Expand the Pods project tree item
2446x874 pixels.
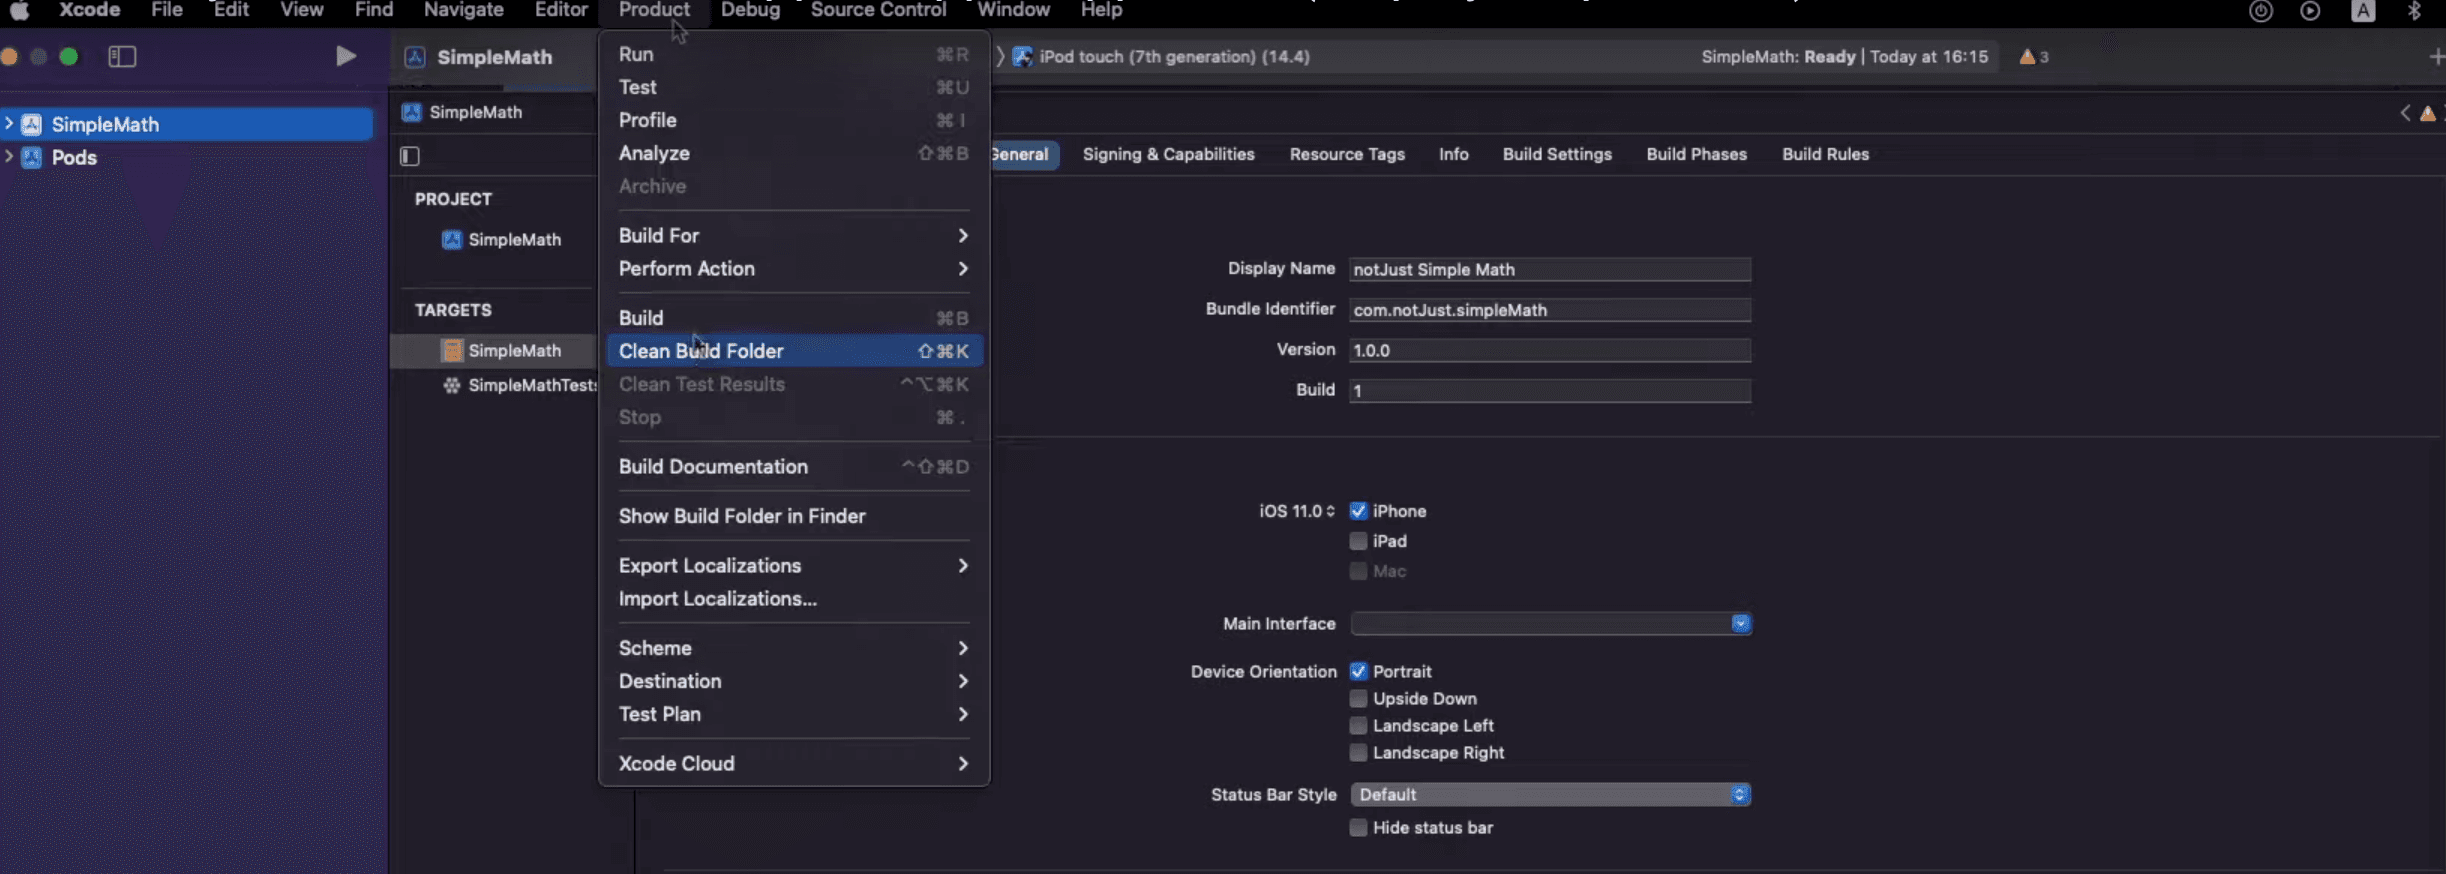tap(9, 157)
